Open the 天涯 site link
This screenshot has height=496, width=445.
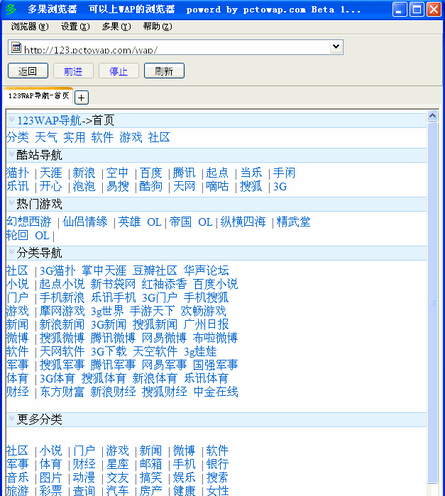point(51,173)
